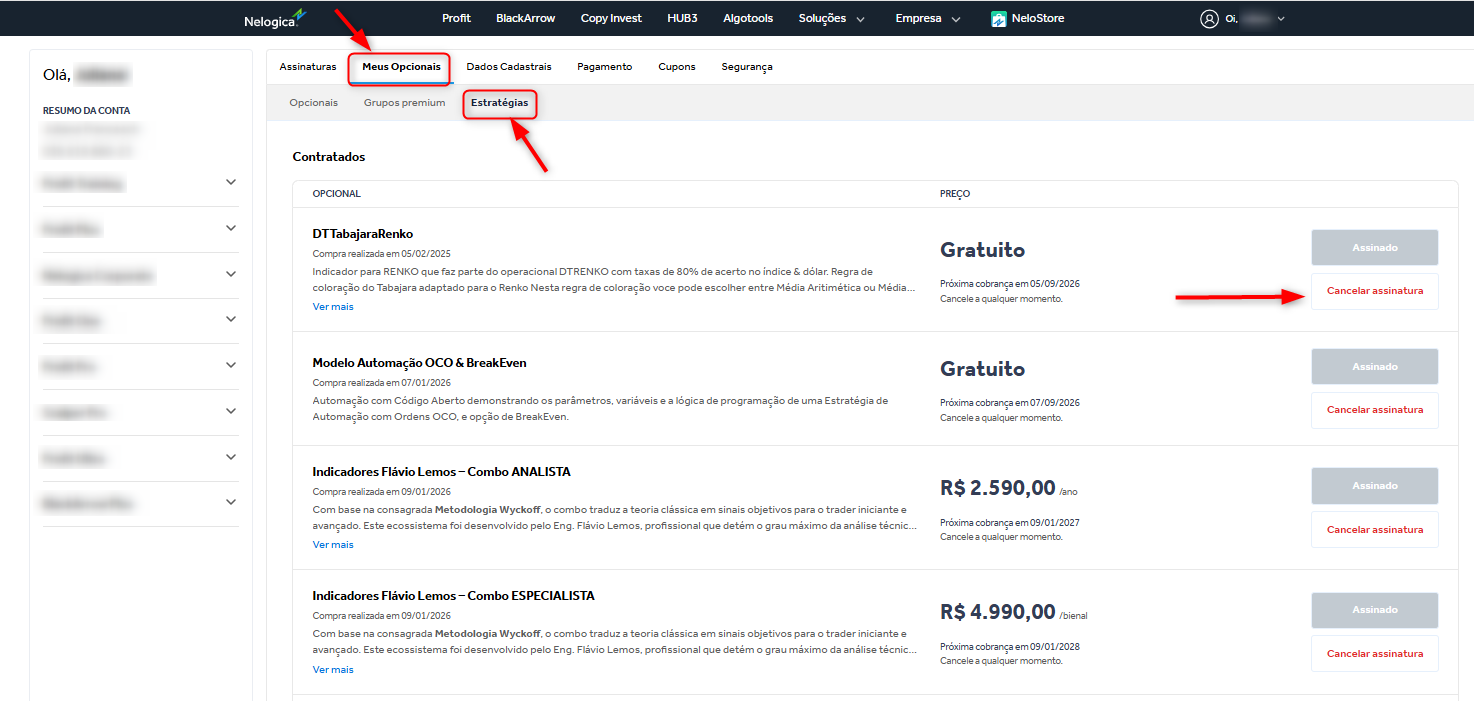This screenshot has height=701, width=1474.
Task: Click the DTTabajaraRenko title
Action: pyautogui.click(x=362, y=234)
